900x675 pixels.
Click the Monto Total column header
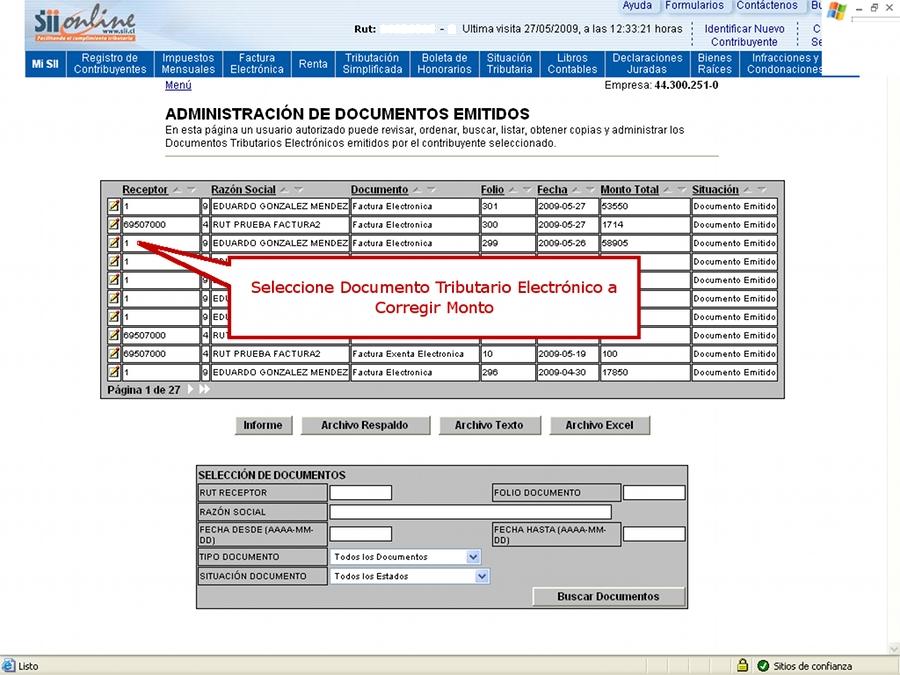630,189
